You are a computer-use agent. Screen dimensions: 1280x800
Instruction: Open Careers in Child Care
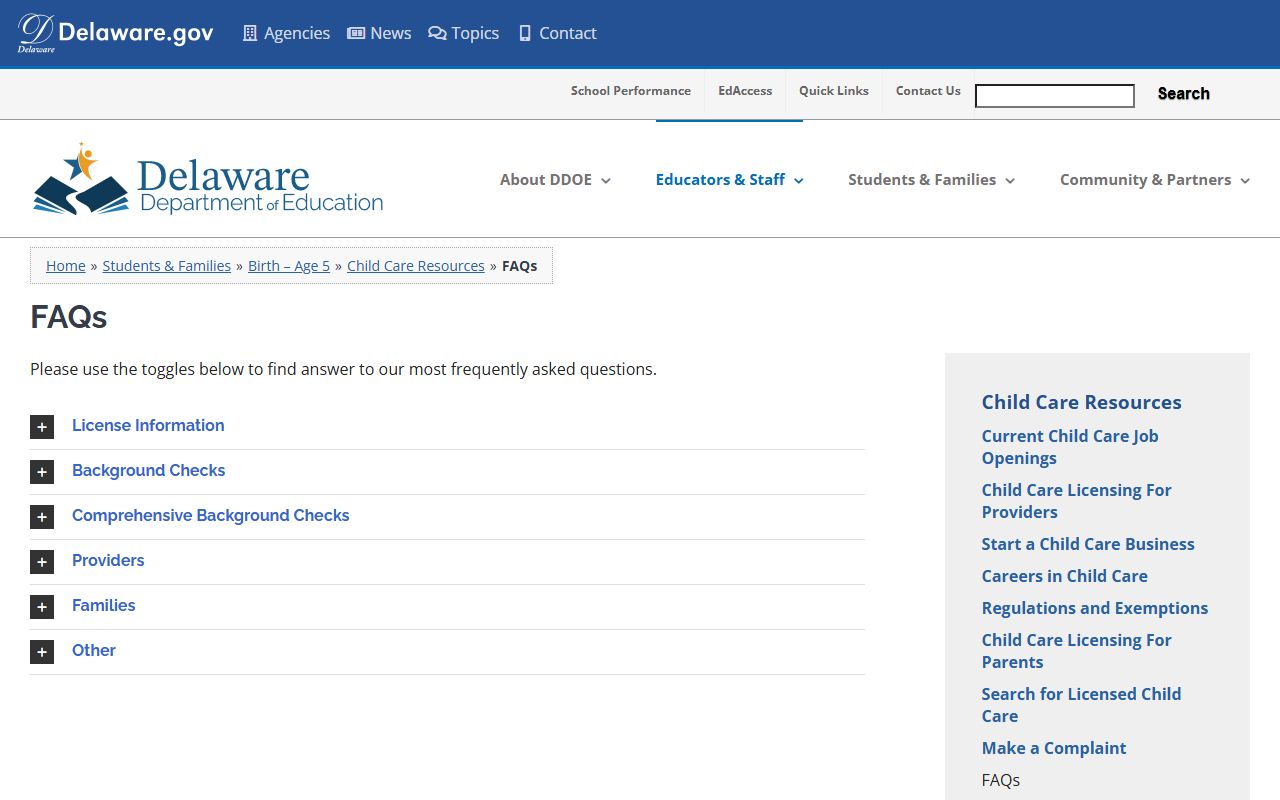[x=1065, y=576]
